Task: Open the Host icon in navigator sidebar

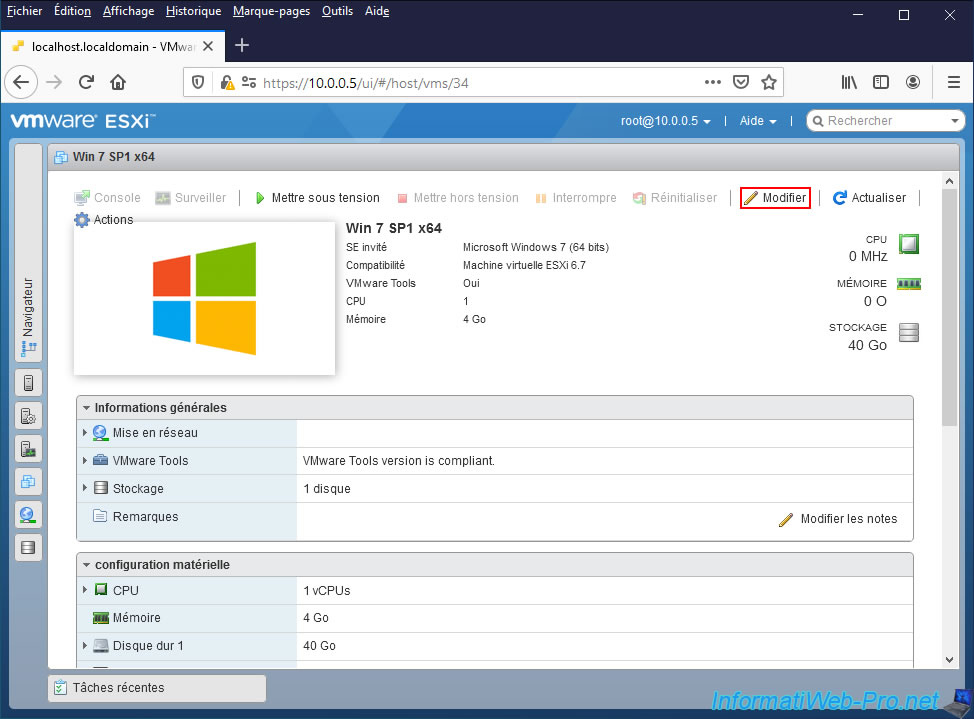Action: (28, 383)
